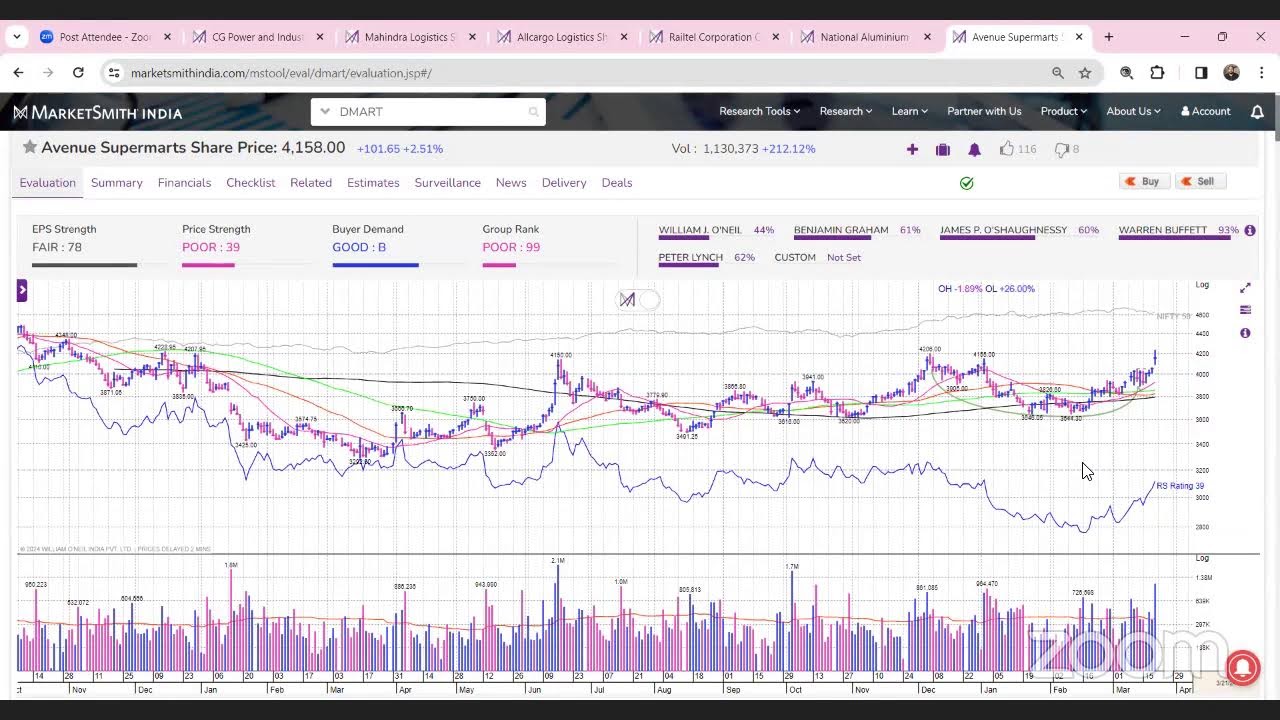Image resolution: width=1280 pixels, height=720 pixels.
Task: Open the Account link
Action: coord(1206,112)
